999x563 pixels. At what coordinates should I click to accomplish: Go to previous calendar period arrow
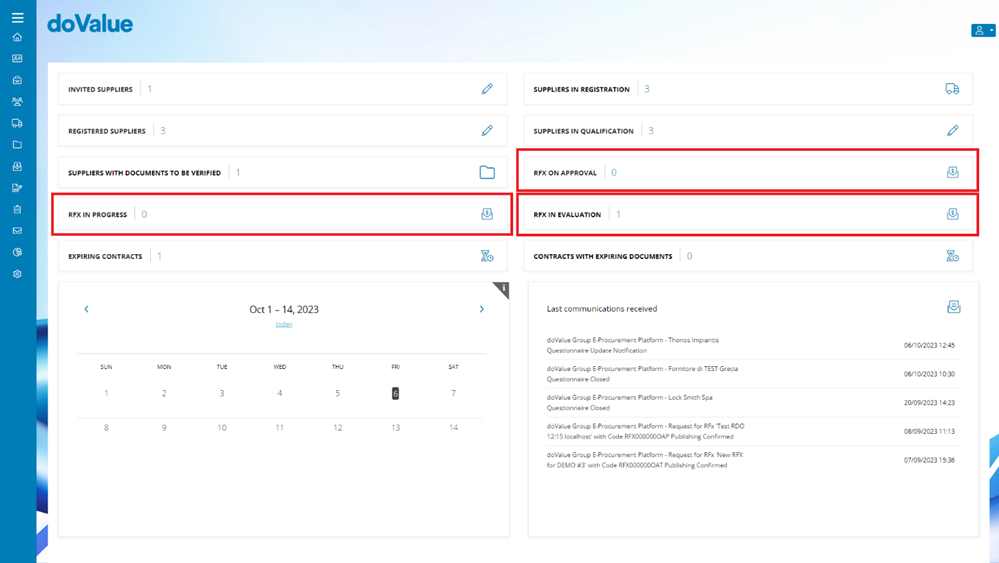tap(87, 309)
